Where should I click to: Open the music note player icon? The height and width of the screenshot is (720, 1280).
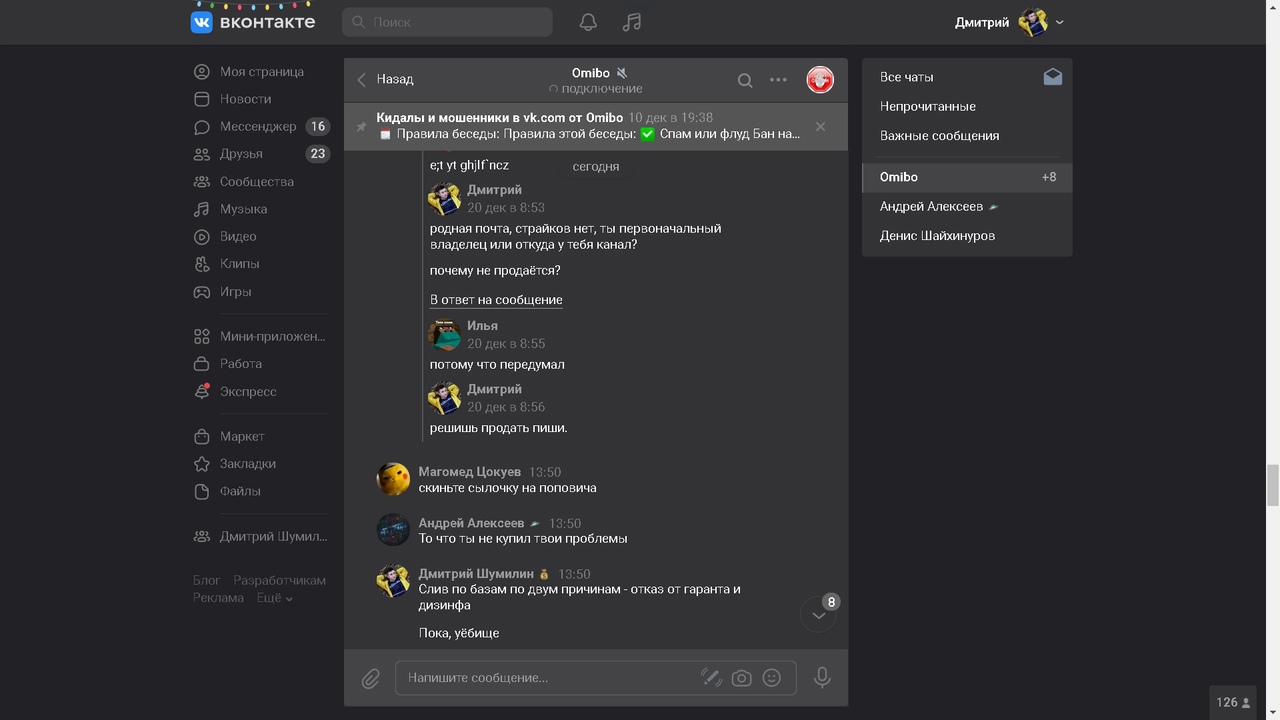(x=631, y=22)
